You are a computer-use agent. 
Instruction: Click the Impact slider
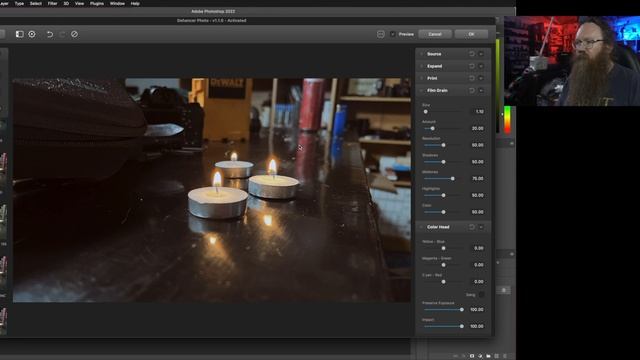click(444, 326)
